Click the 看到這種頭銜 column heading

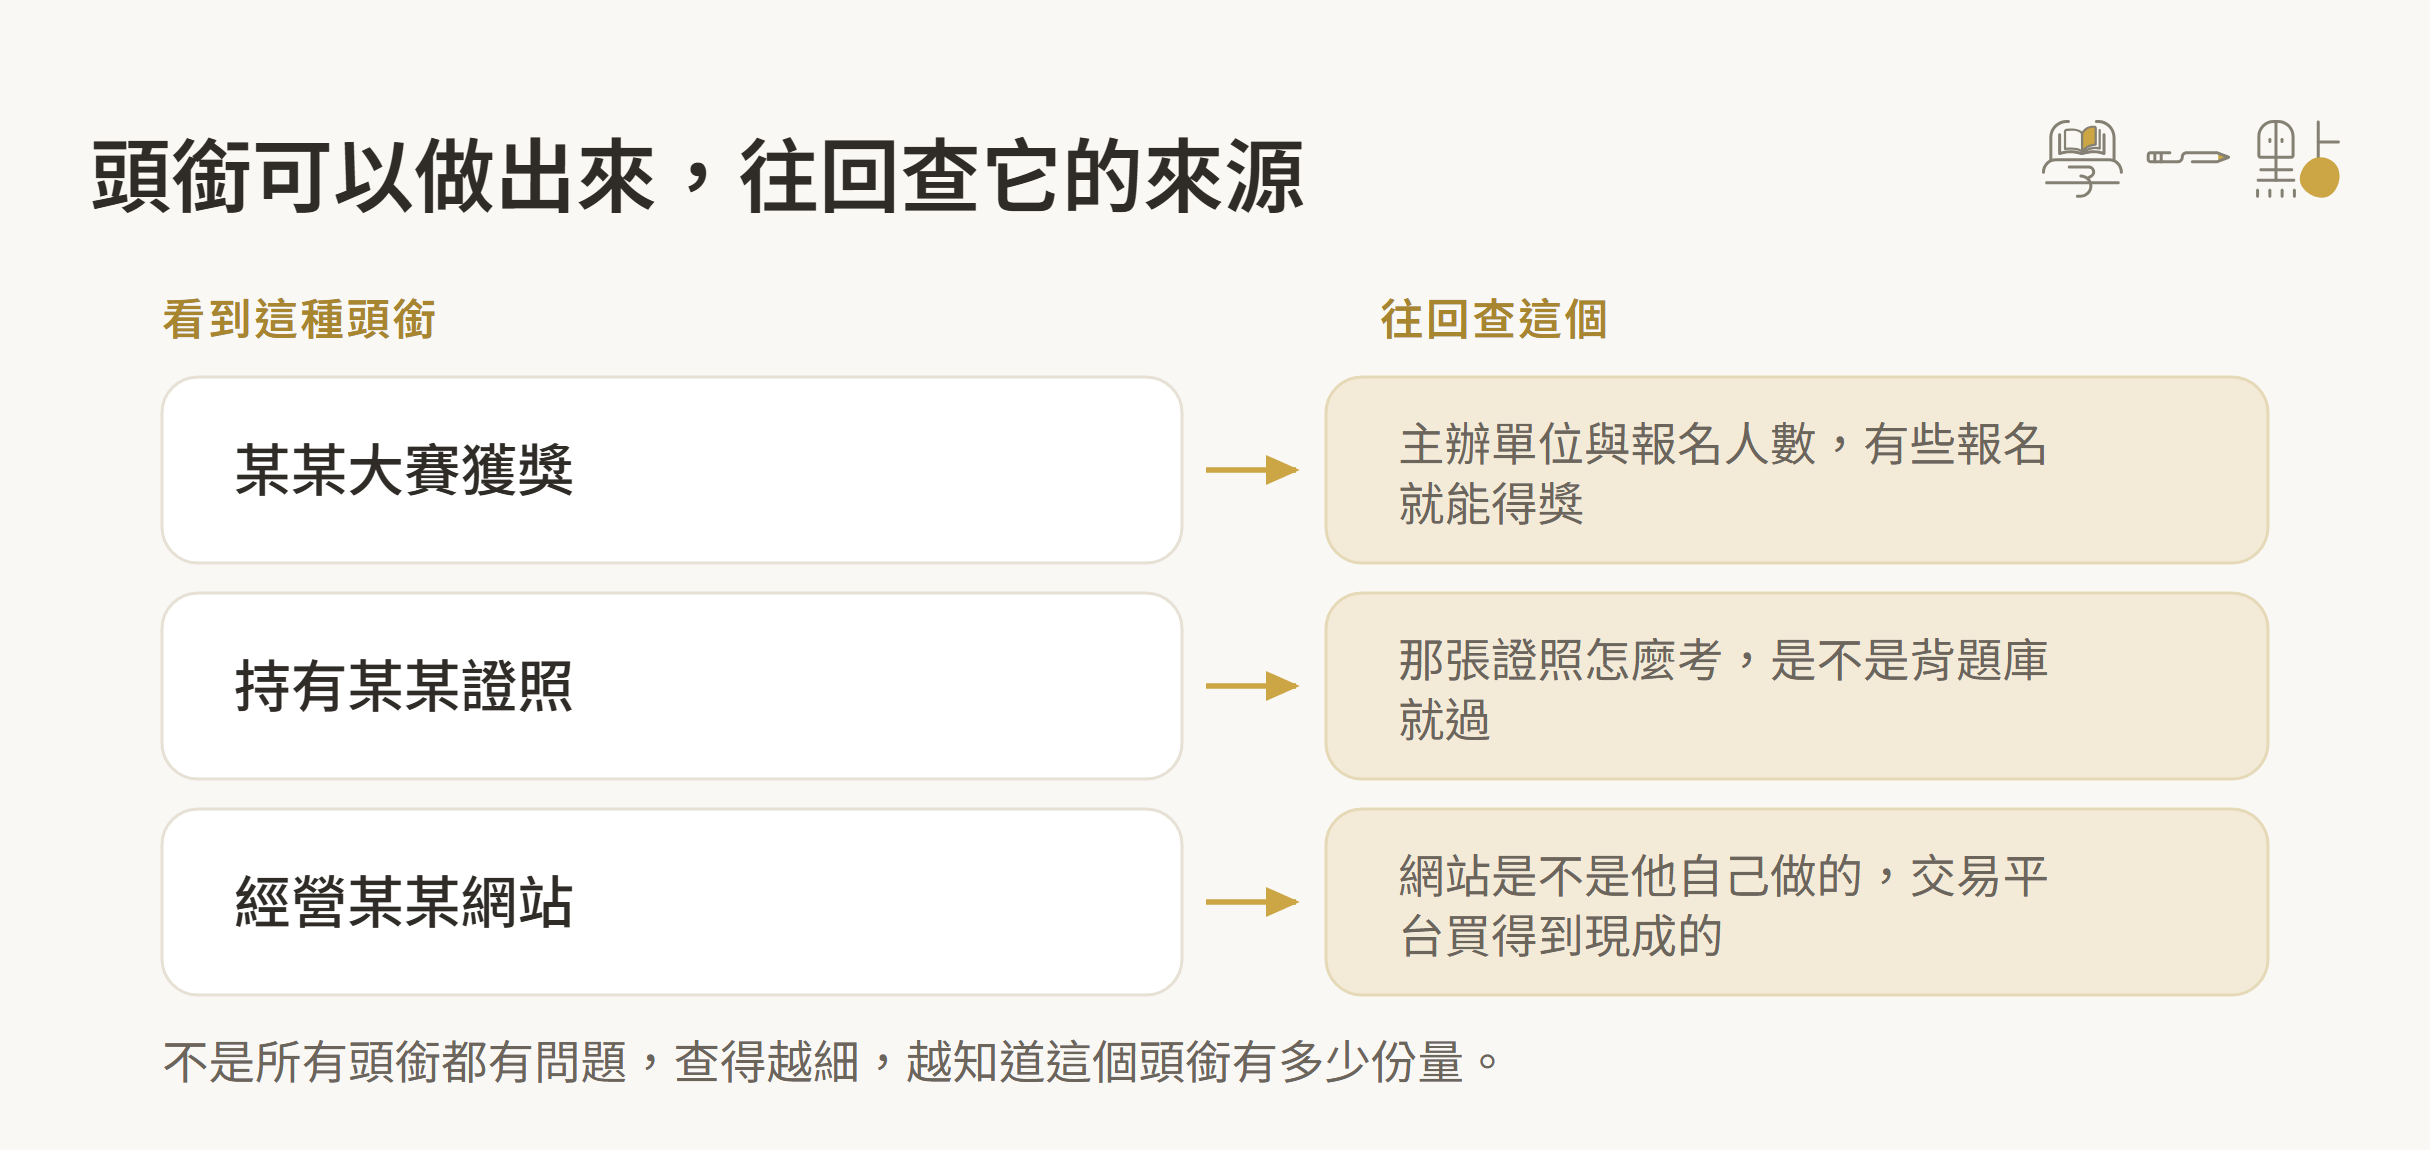coord(299,320)
